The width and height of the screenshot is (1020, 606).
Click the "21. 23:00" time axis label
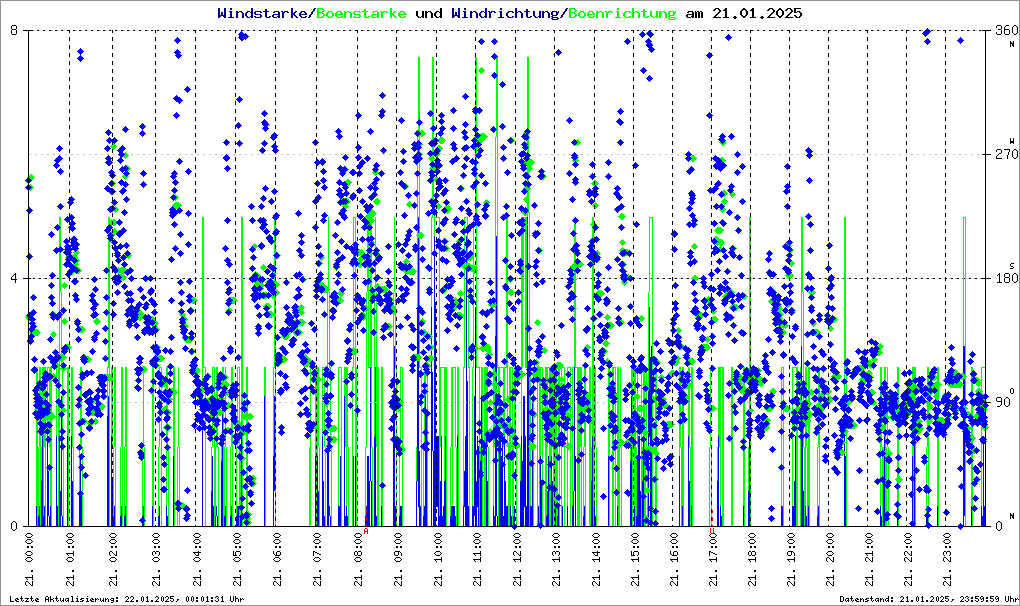click(946, 559)
